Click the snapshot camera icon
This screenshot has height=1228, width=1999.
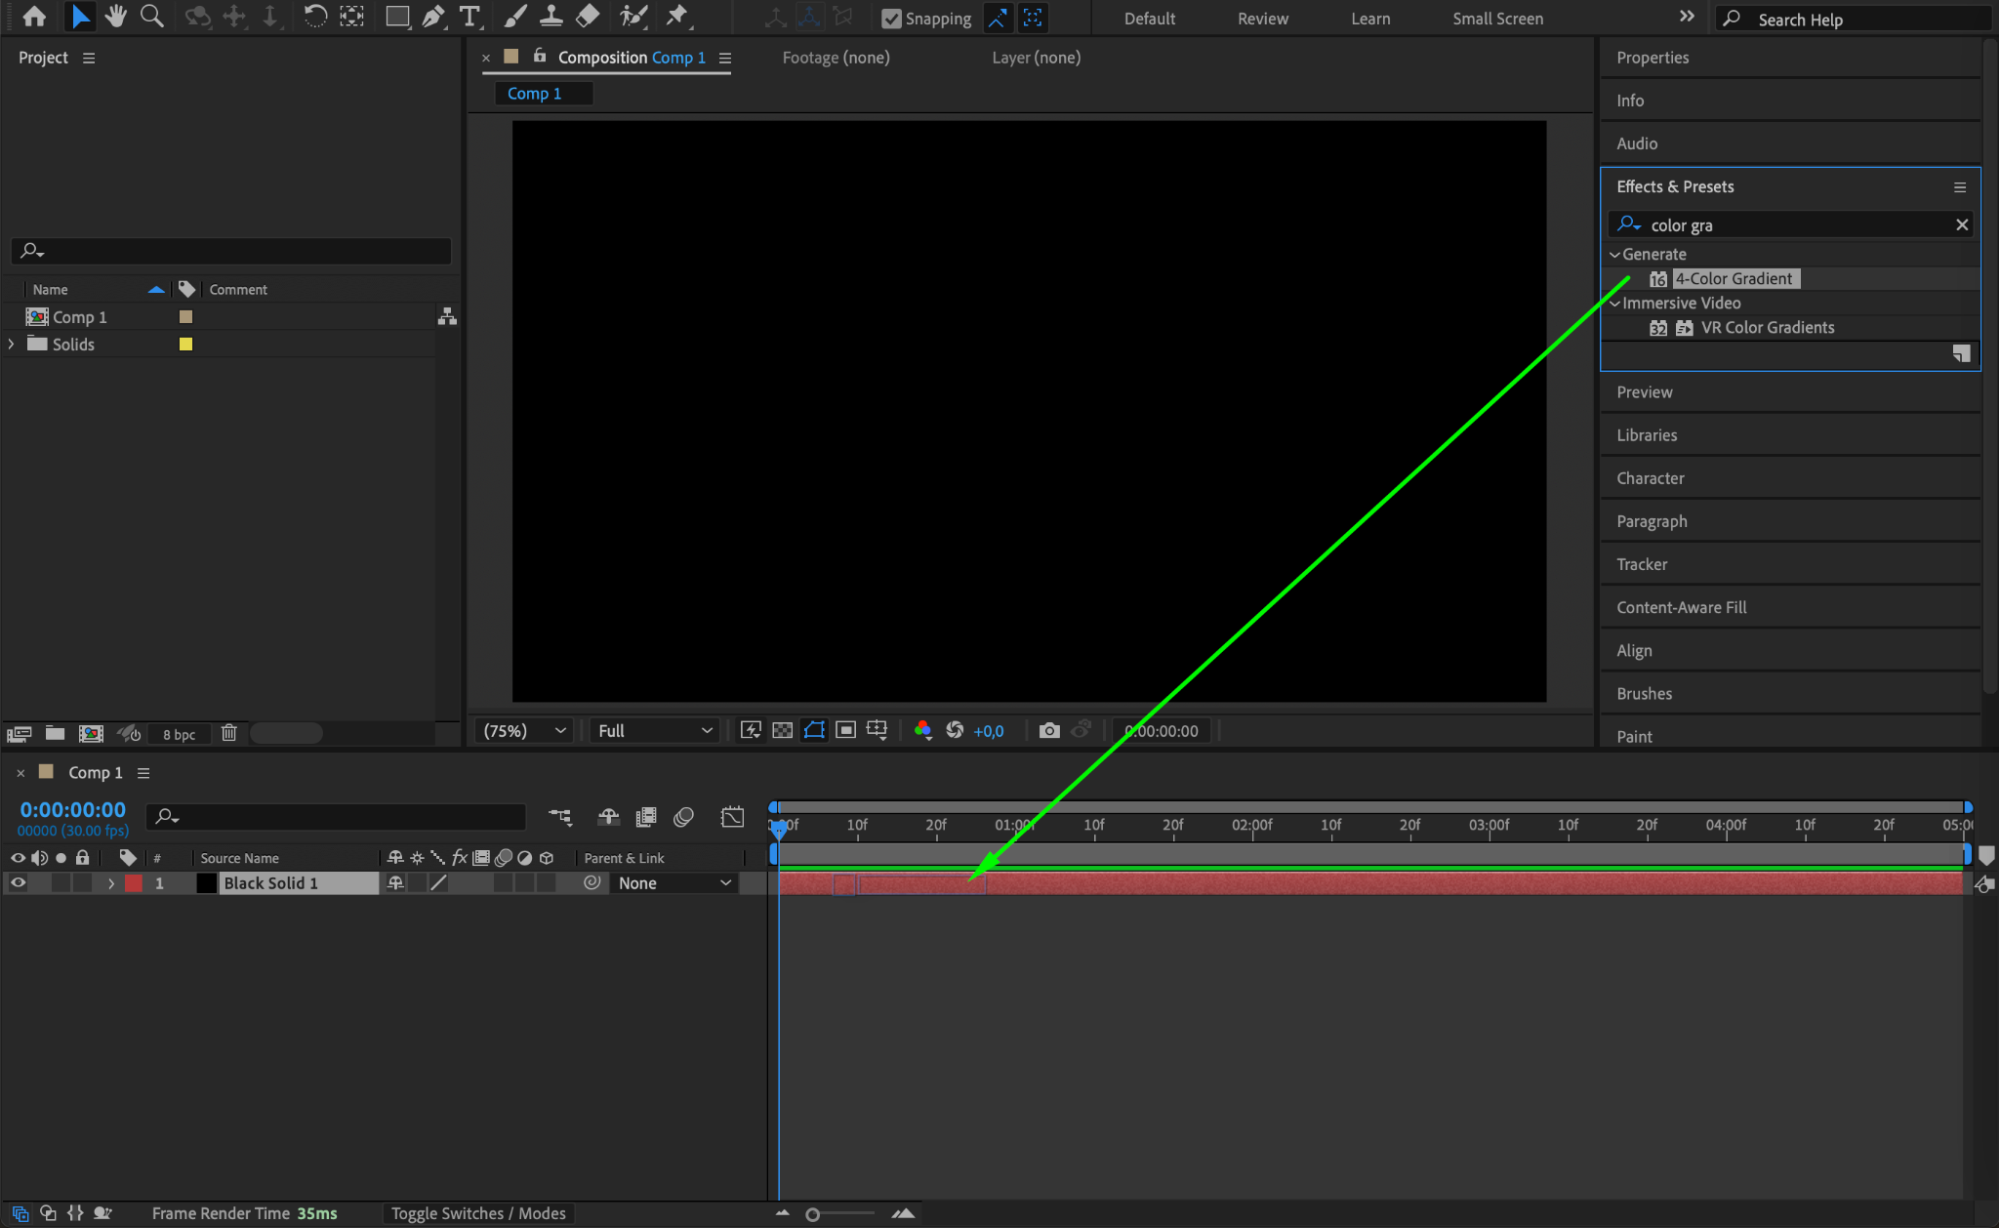[x=1048, y=730]
